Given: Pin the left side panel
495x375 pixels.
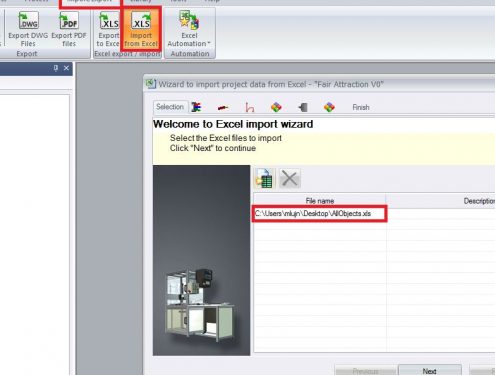Looking at the screenshot, I should point(56,68).
